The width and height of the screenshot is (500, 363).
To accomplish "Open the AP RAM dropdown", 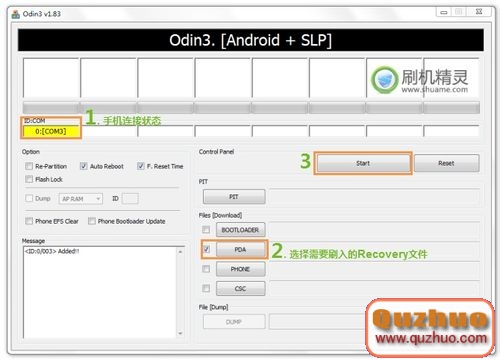I will 81,199.
